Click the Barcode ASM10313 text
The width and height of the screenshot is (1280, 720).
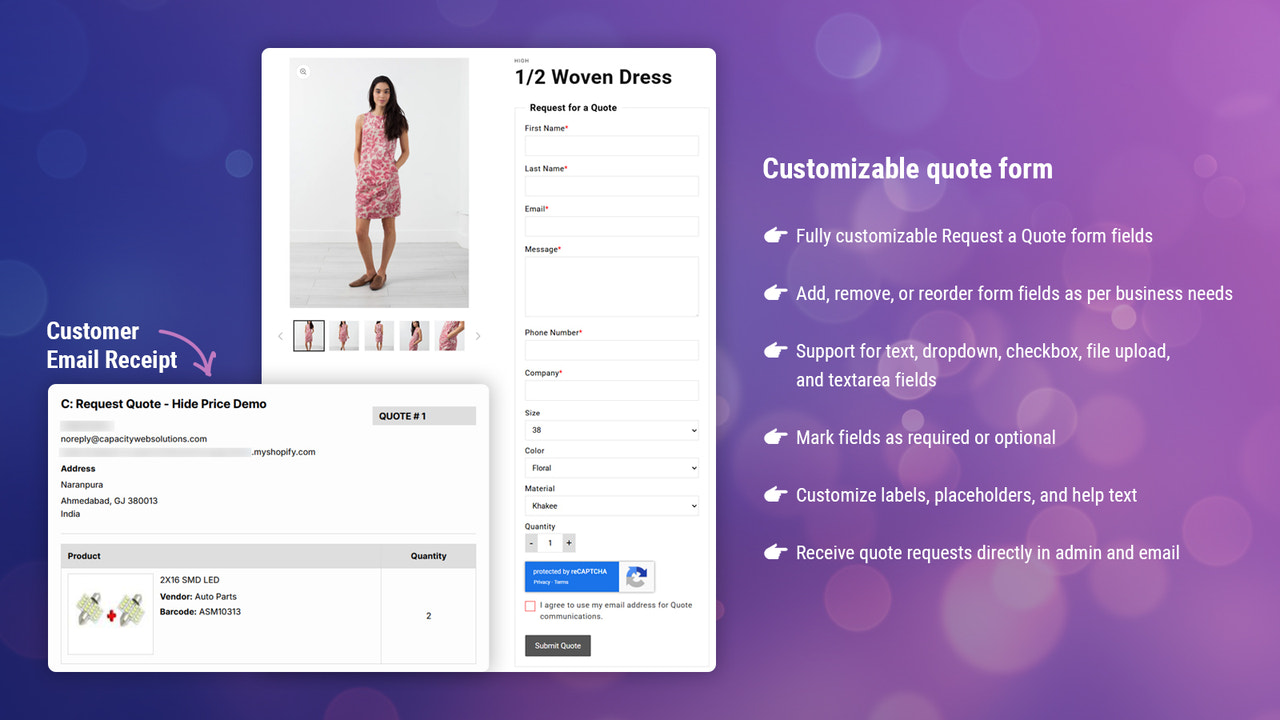[x=200, y=612]
